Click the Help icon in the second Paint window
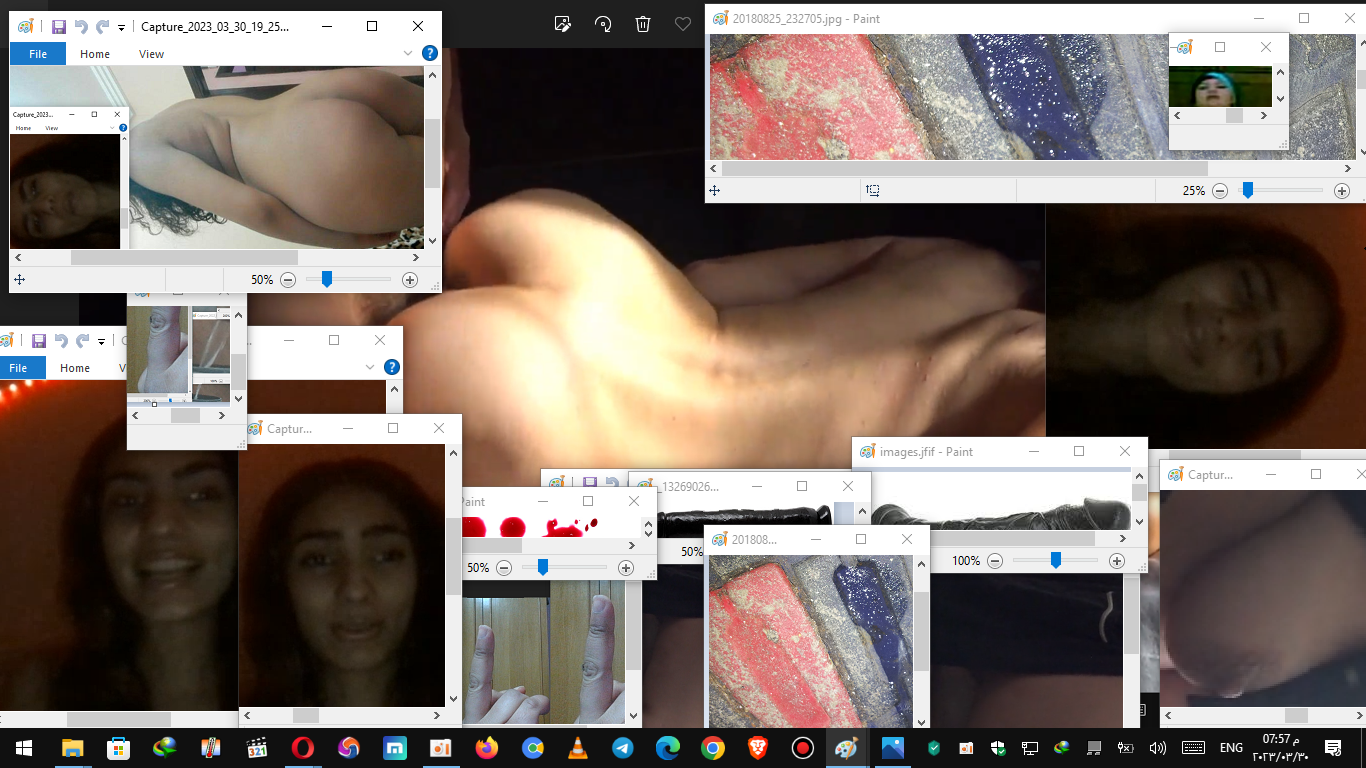Screen dimensions: 1366x768 391,367
